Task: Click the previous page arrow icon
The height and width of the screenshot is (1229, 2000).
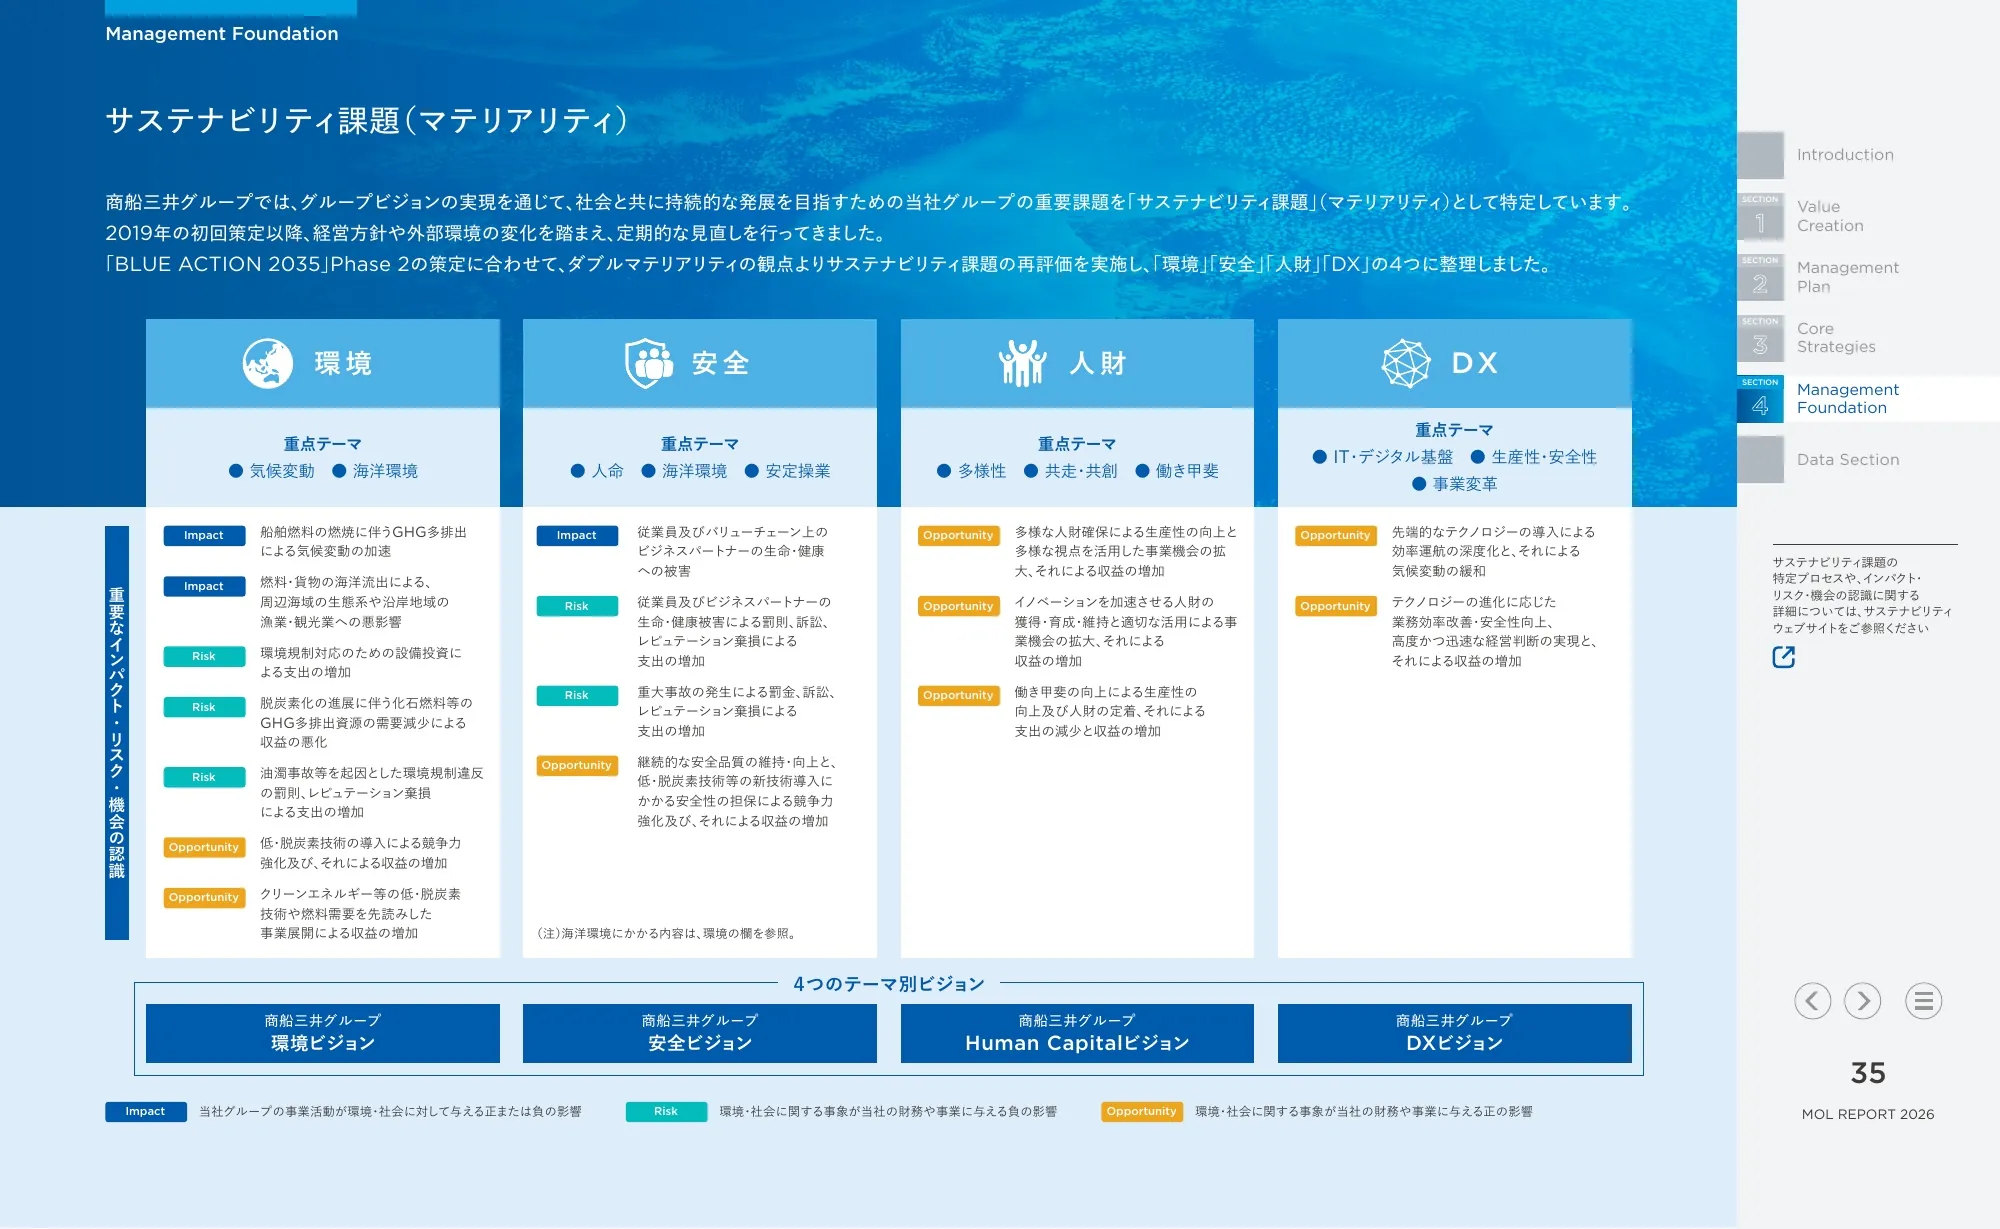Action: click(x=1812, y=1001)
